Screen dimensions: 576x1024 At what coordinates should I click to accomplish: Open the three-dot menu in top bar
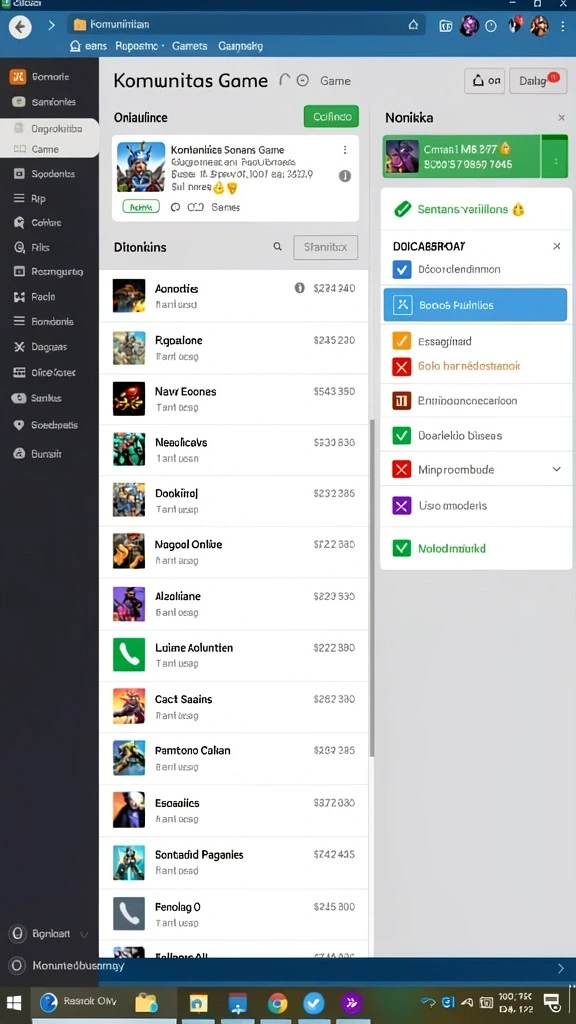[x=563, y=25]
